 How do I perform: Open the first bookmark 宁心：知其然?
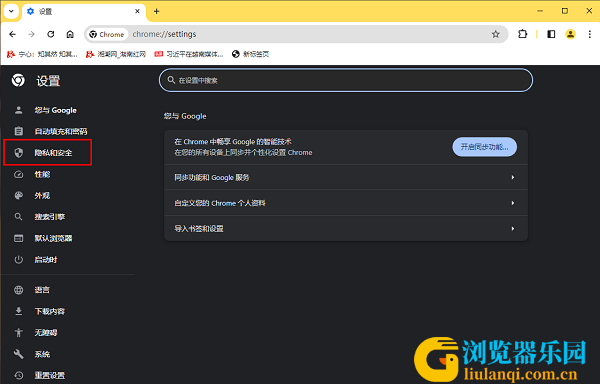42,54
